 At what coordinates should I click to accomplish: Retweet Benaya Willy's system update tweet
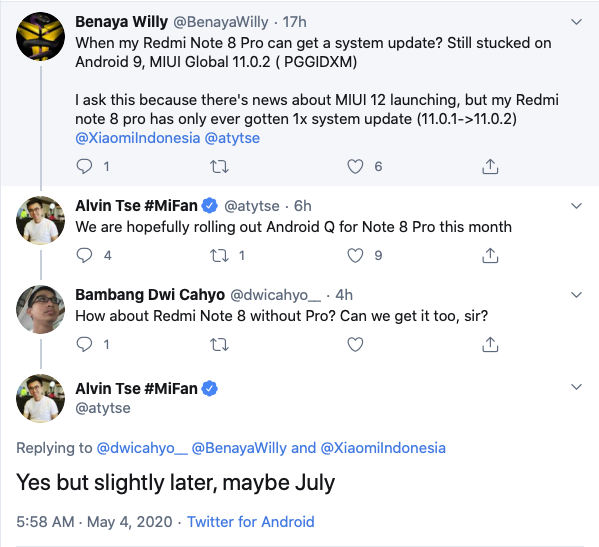coord(219,167)
